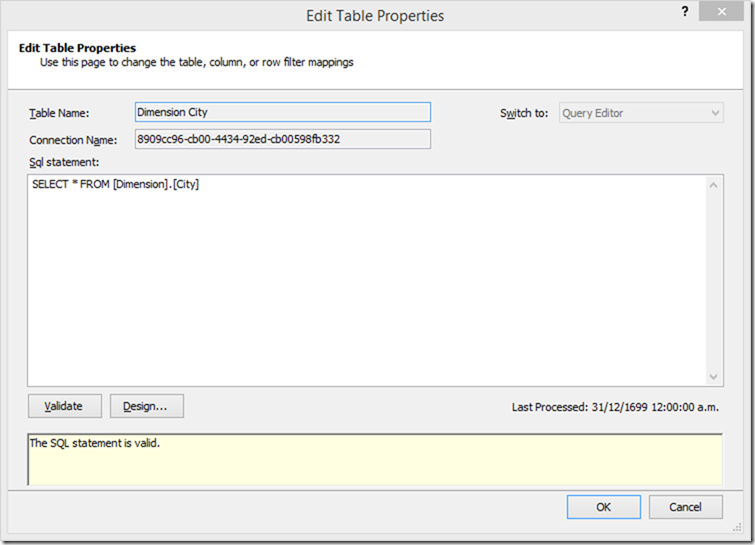Viewport: 755px width, 545px height.
Task: Click inside the Sql statement text area
Action: [367, 280]
